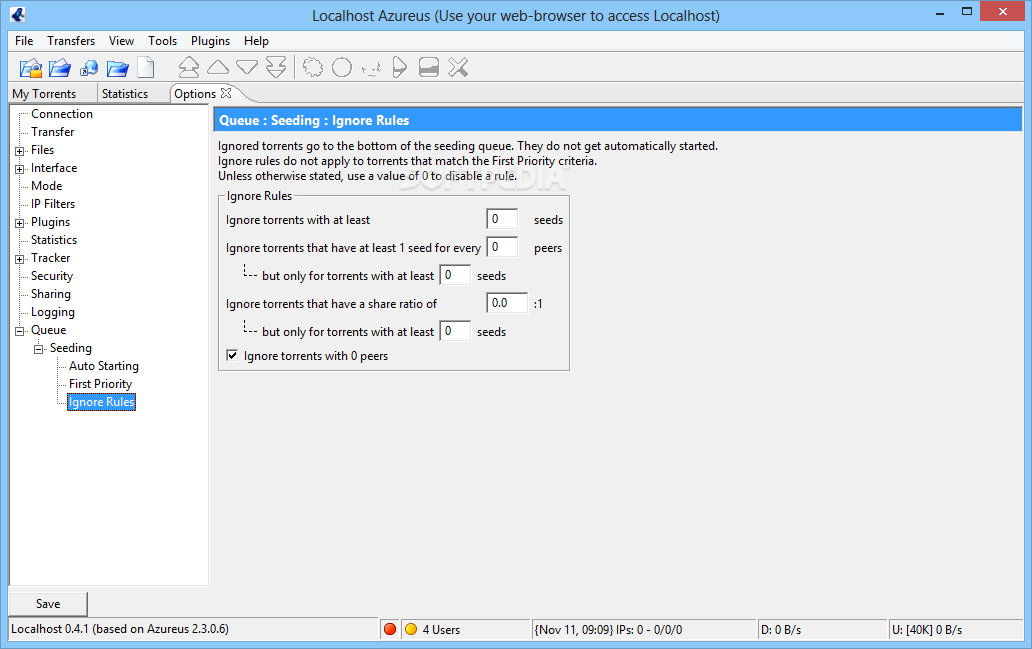Open the File menu
The image size is (1032, 649).
(x=24, y=41)
